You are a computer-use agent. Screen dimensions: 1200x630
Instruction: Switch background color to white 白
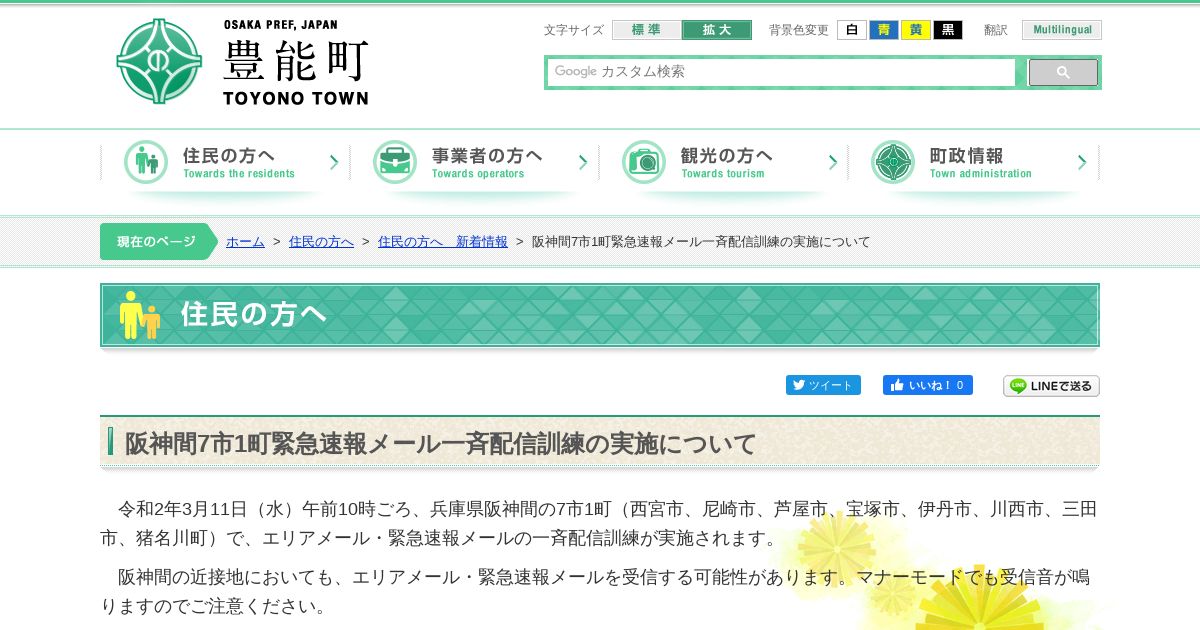tap(852, 30)
